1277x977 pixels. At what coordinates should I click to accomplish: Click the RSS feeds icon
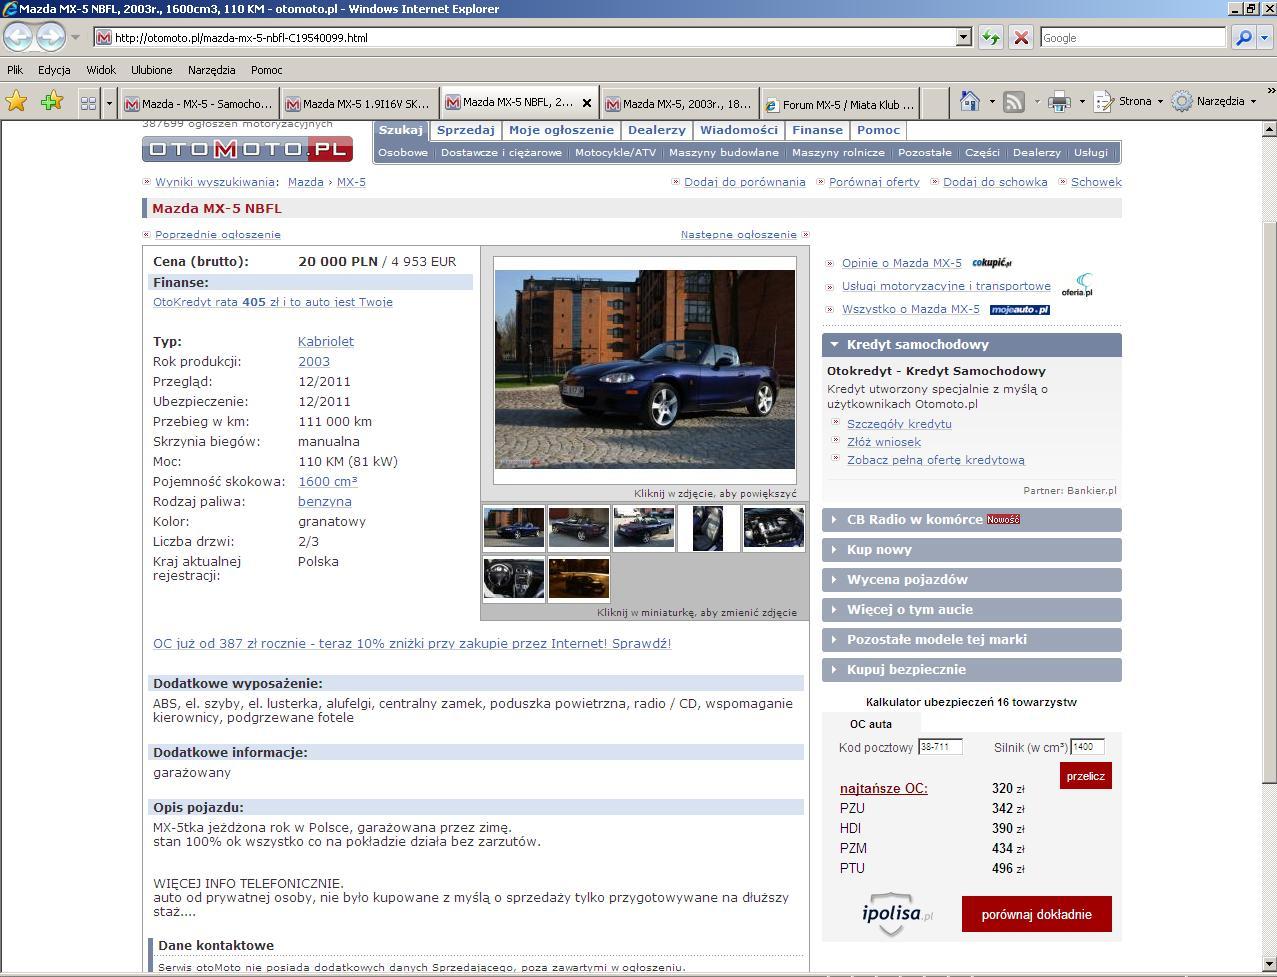(1014, 101)
